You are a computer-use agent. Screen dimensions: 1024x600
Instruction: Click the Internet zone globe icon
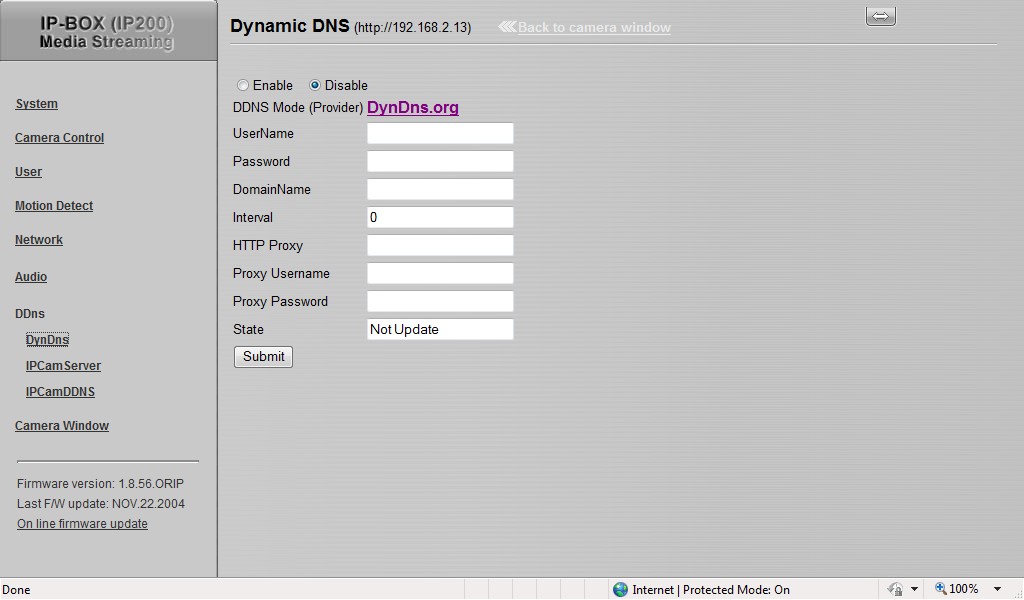coord(620,590)
